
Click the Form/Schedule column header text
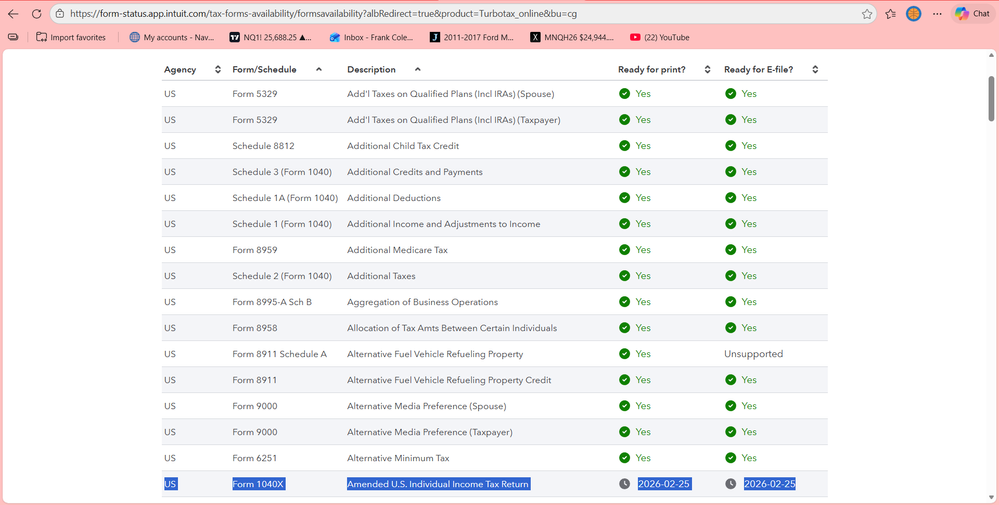(264, 69)
